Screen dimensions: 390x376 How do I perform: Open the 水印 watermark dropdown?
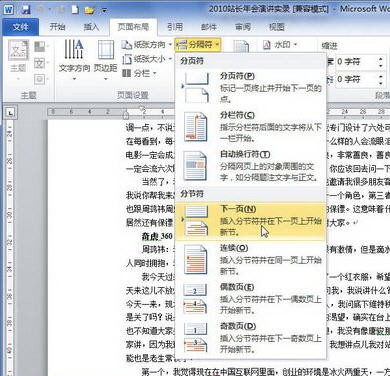click(x=280, y=44)
